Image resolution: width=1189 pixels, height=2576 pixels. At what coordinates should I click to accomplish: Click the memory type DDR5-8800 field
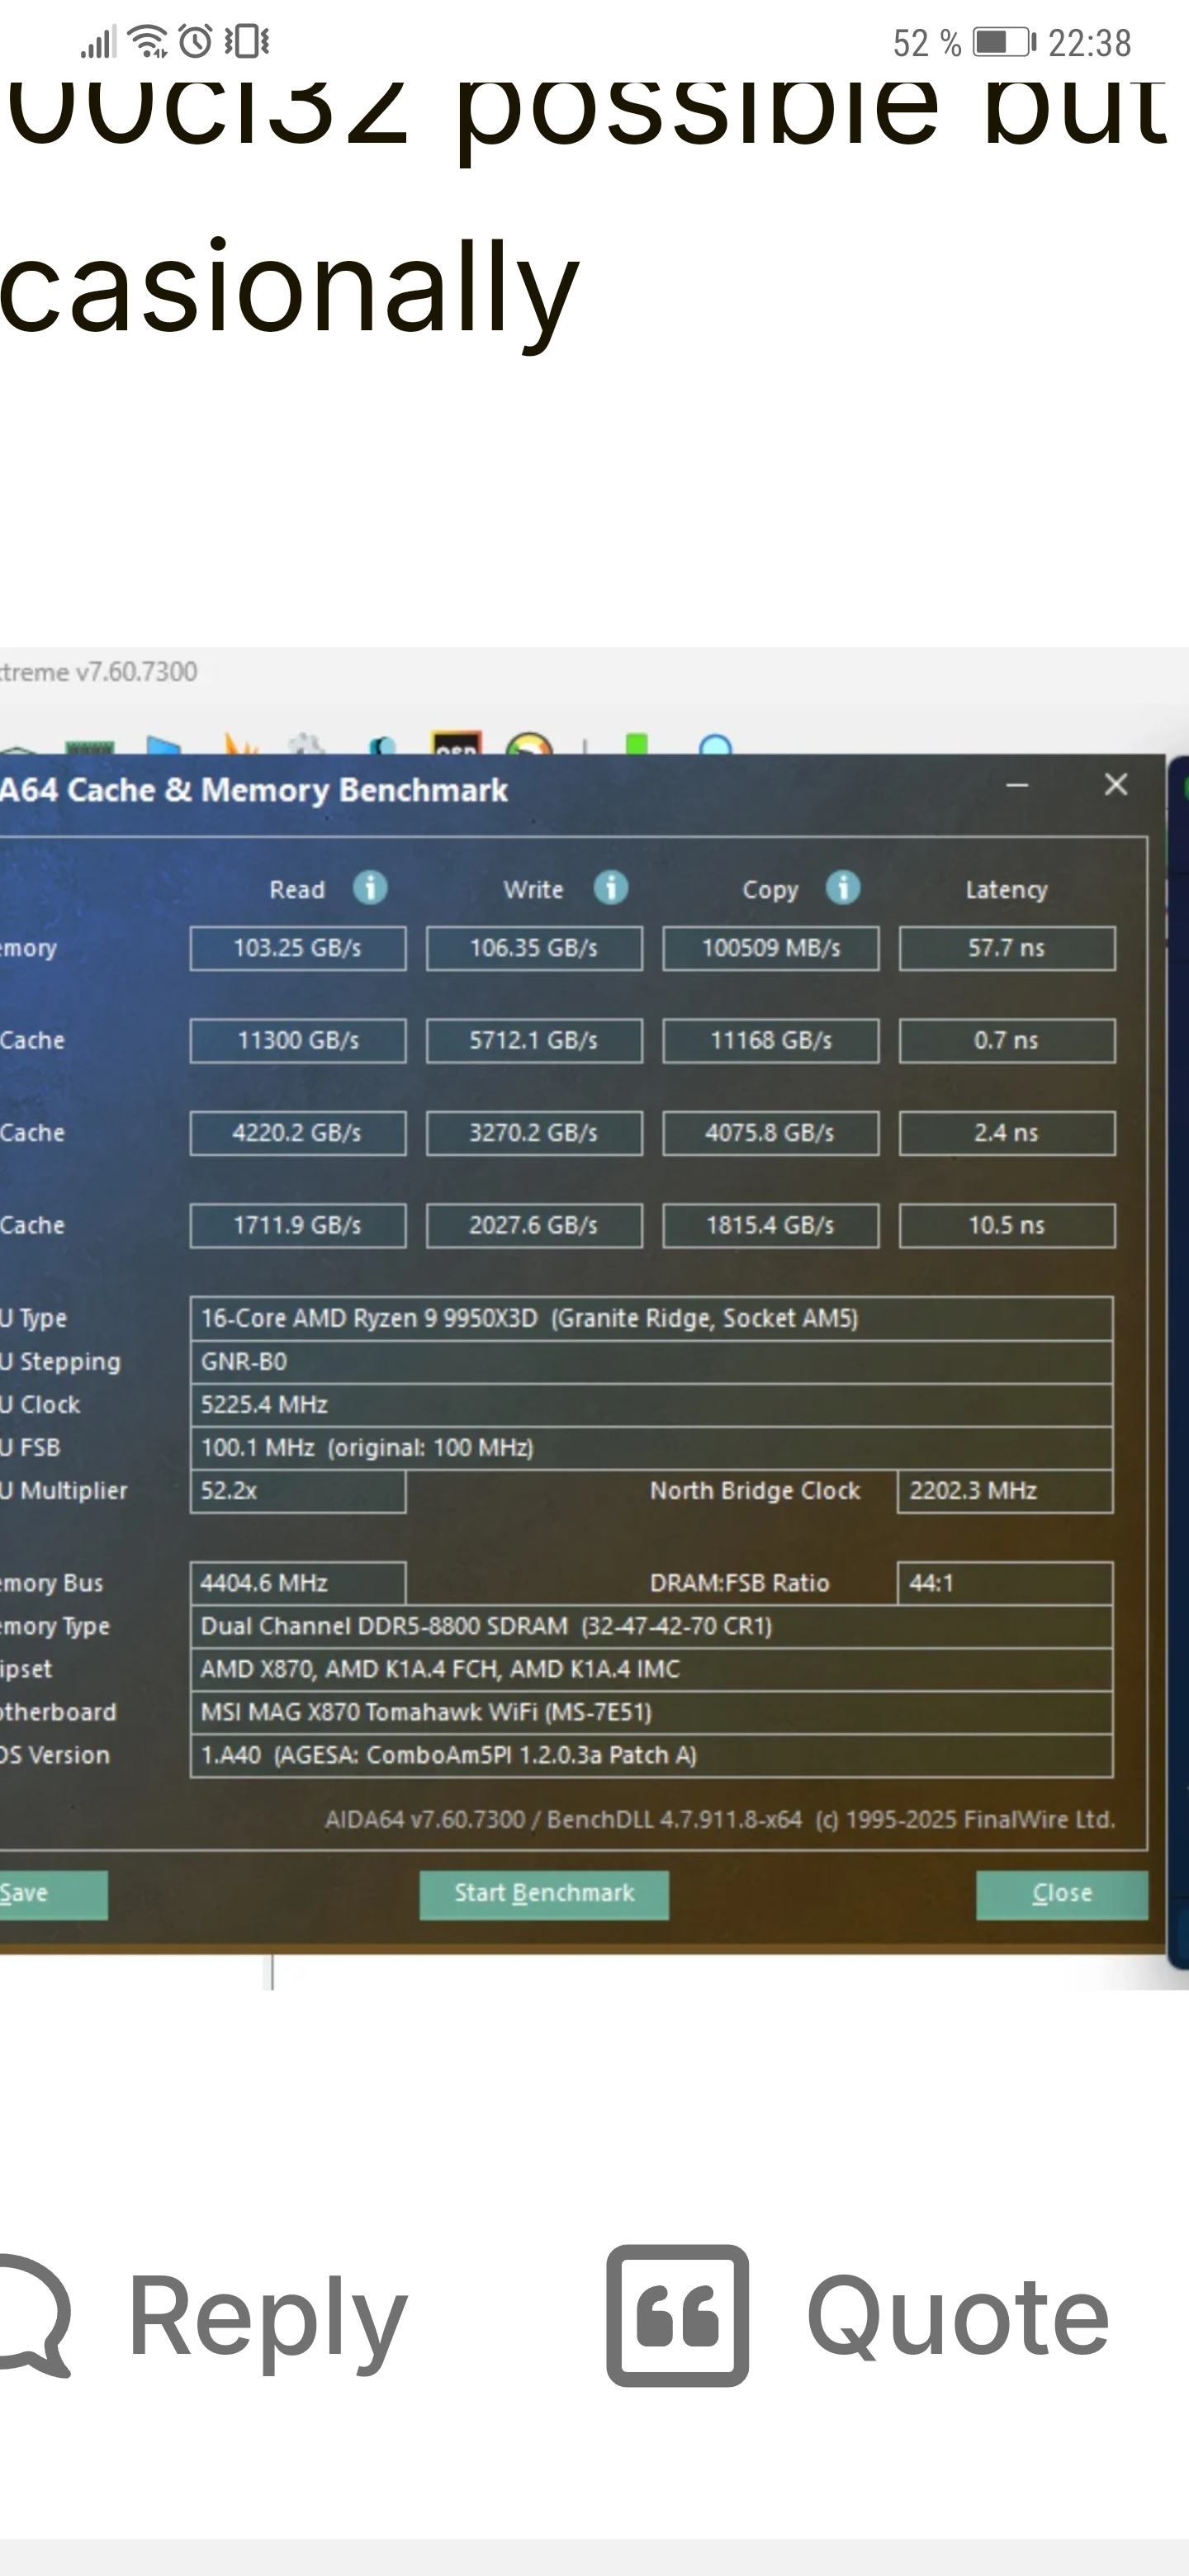[x=651, y=1626]
